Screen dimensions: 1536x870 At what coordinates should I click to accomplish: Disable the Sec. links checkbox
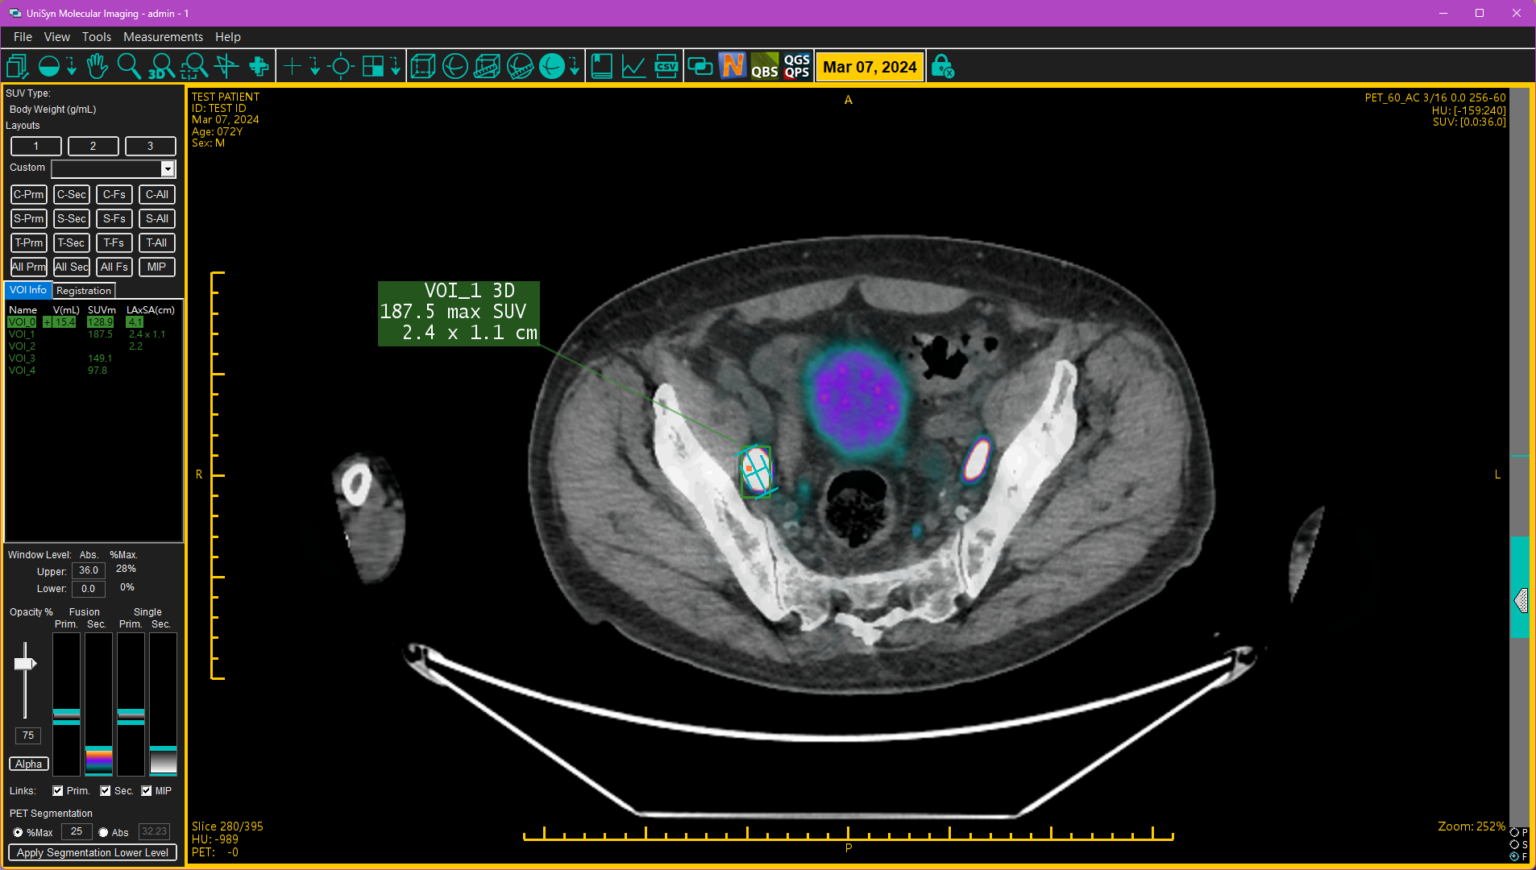(x=105, y=790)
